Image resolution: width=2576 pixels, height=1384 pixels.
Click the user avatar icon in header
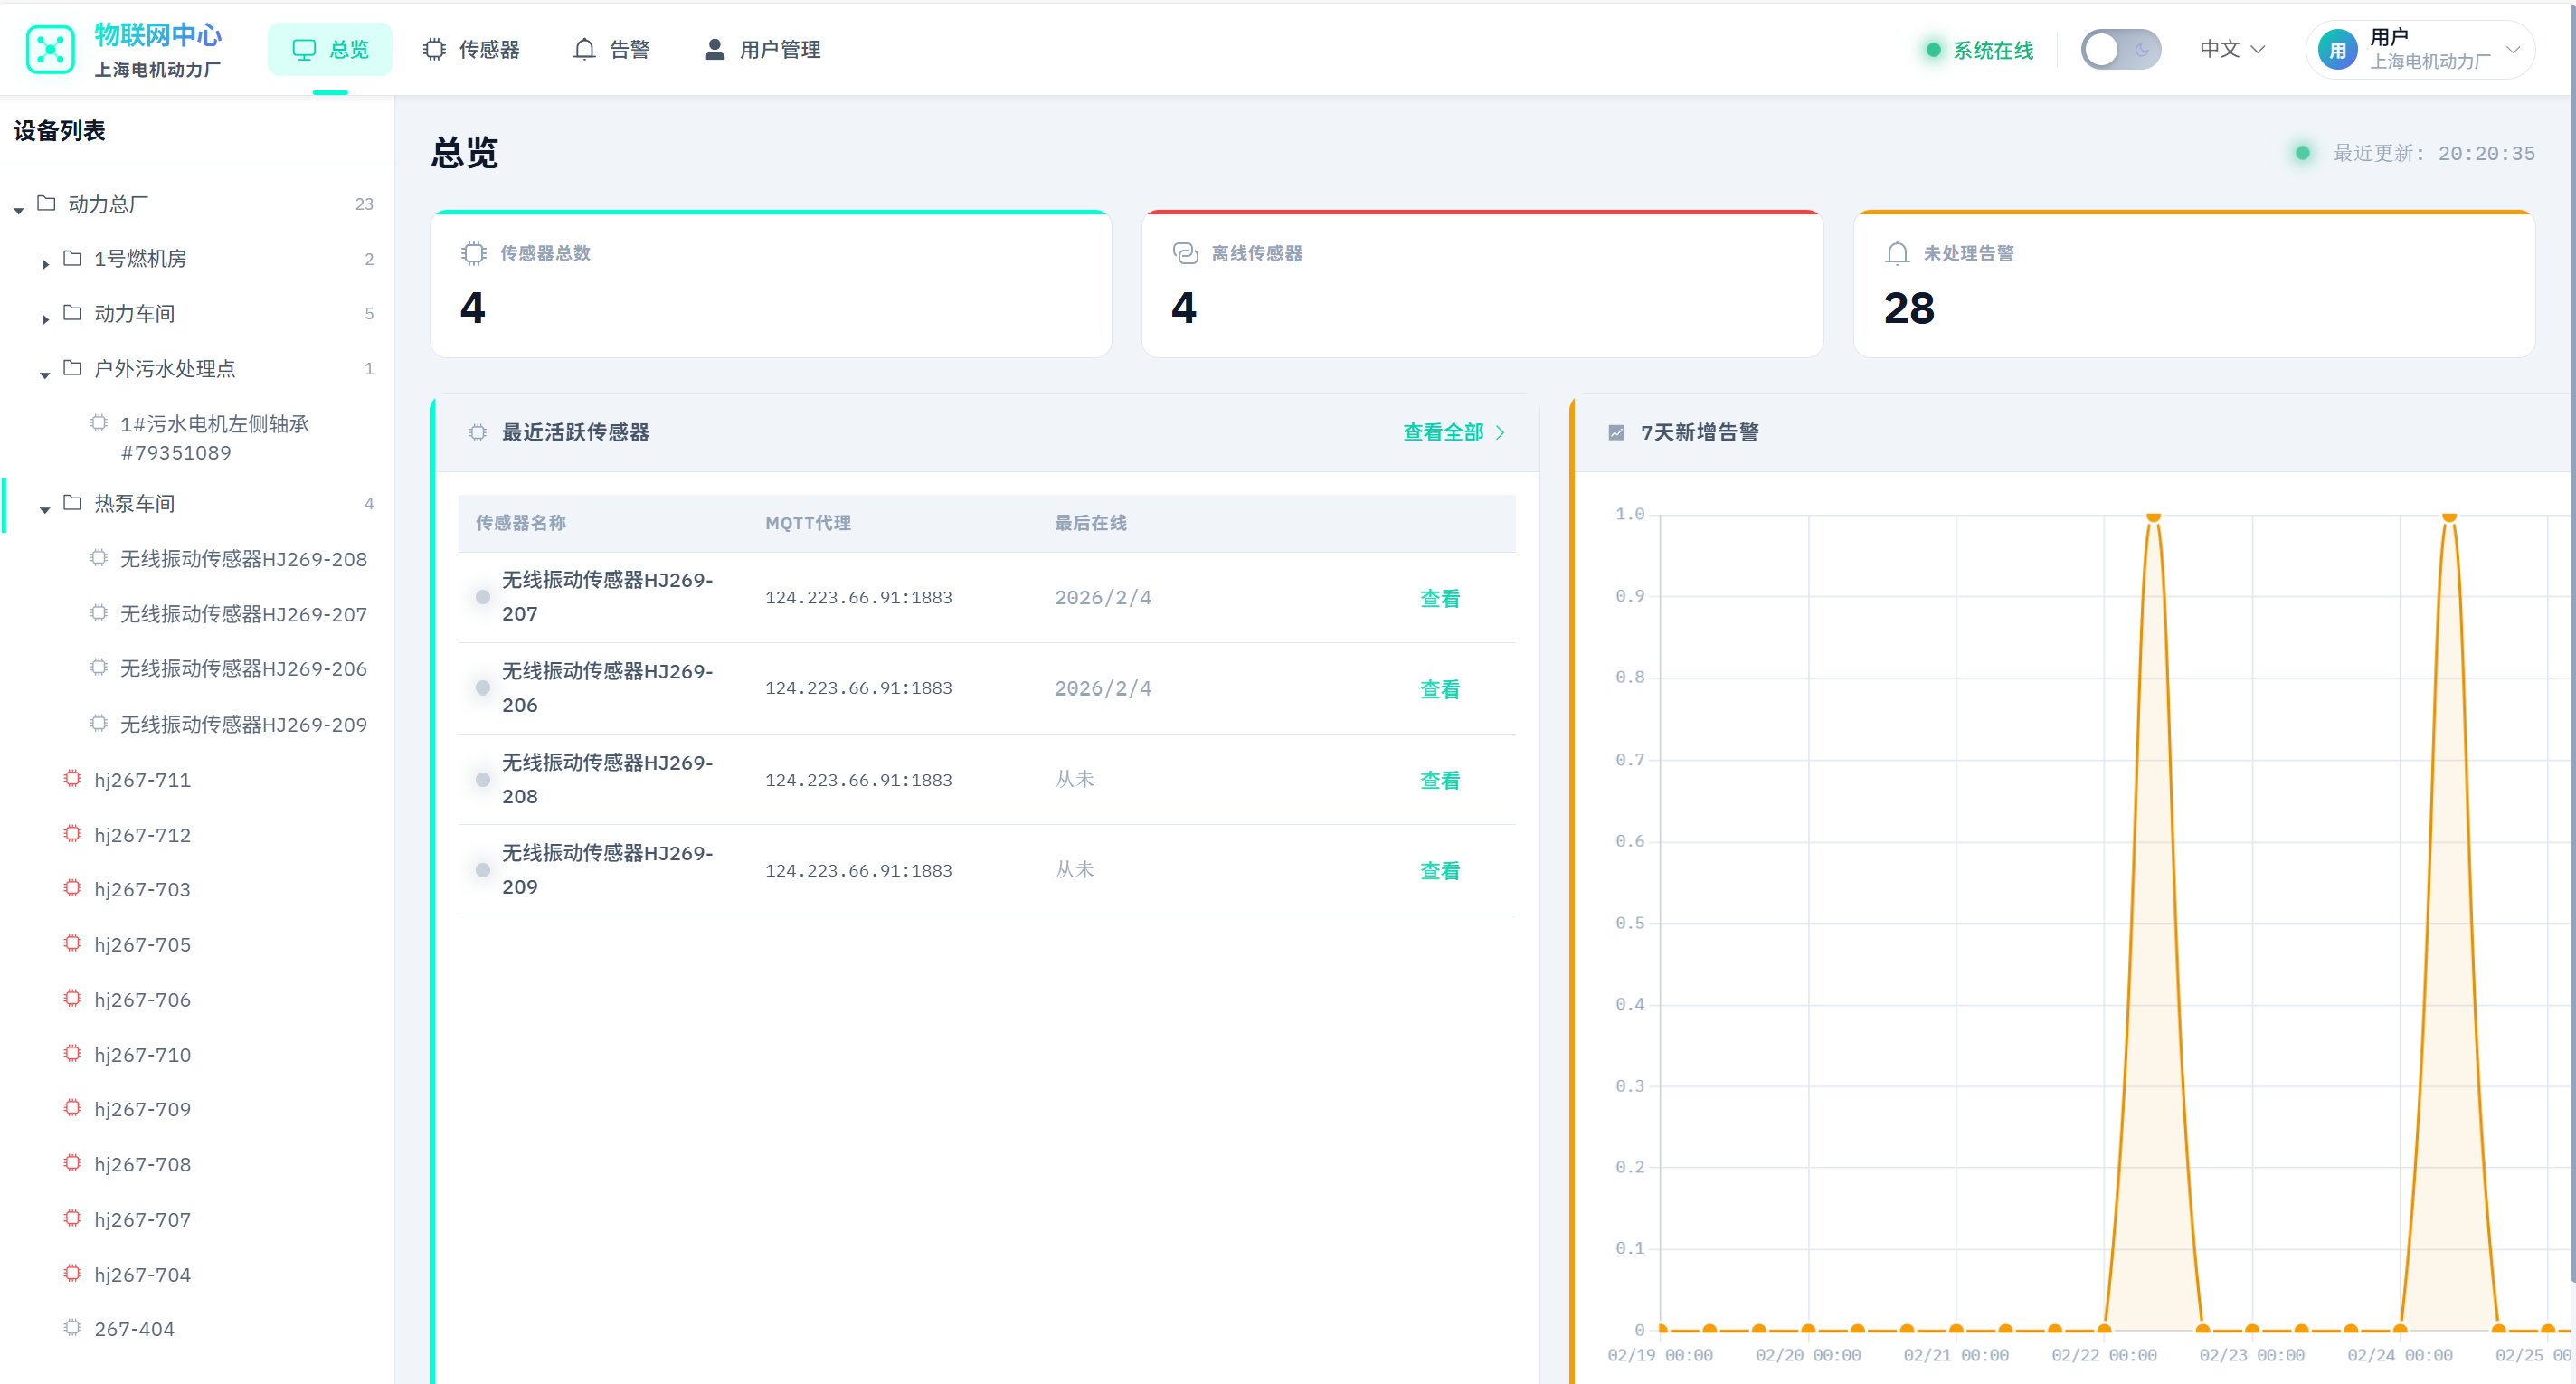click(x=2337, y=49)
